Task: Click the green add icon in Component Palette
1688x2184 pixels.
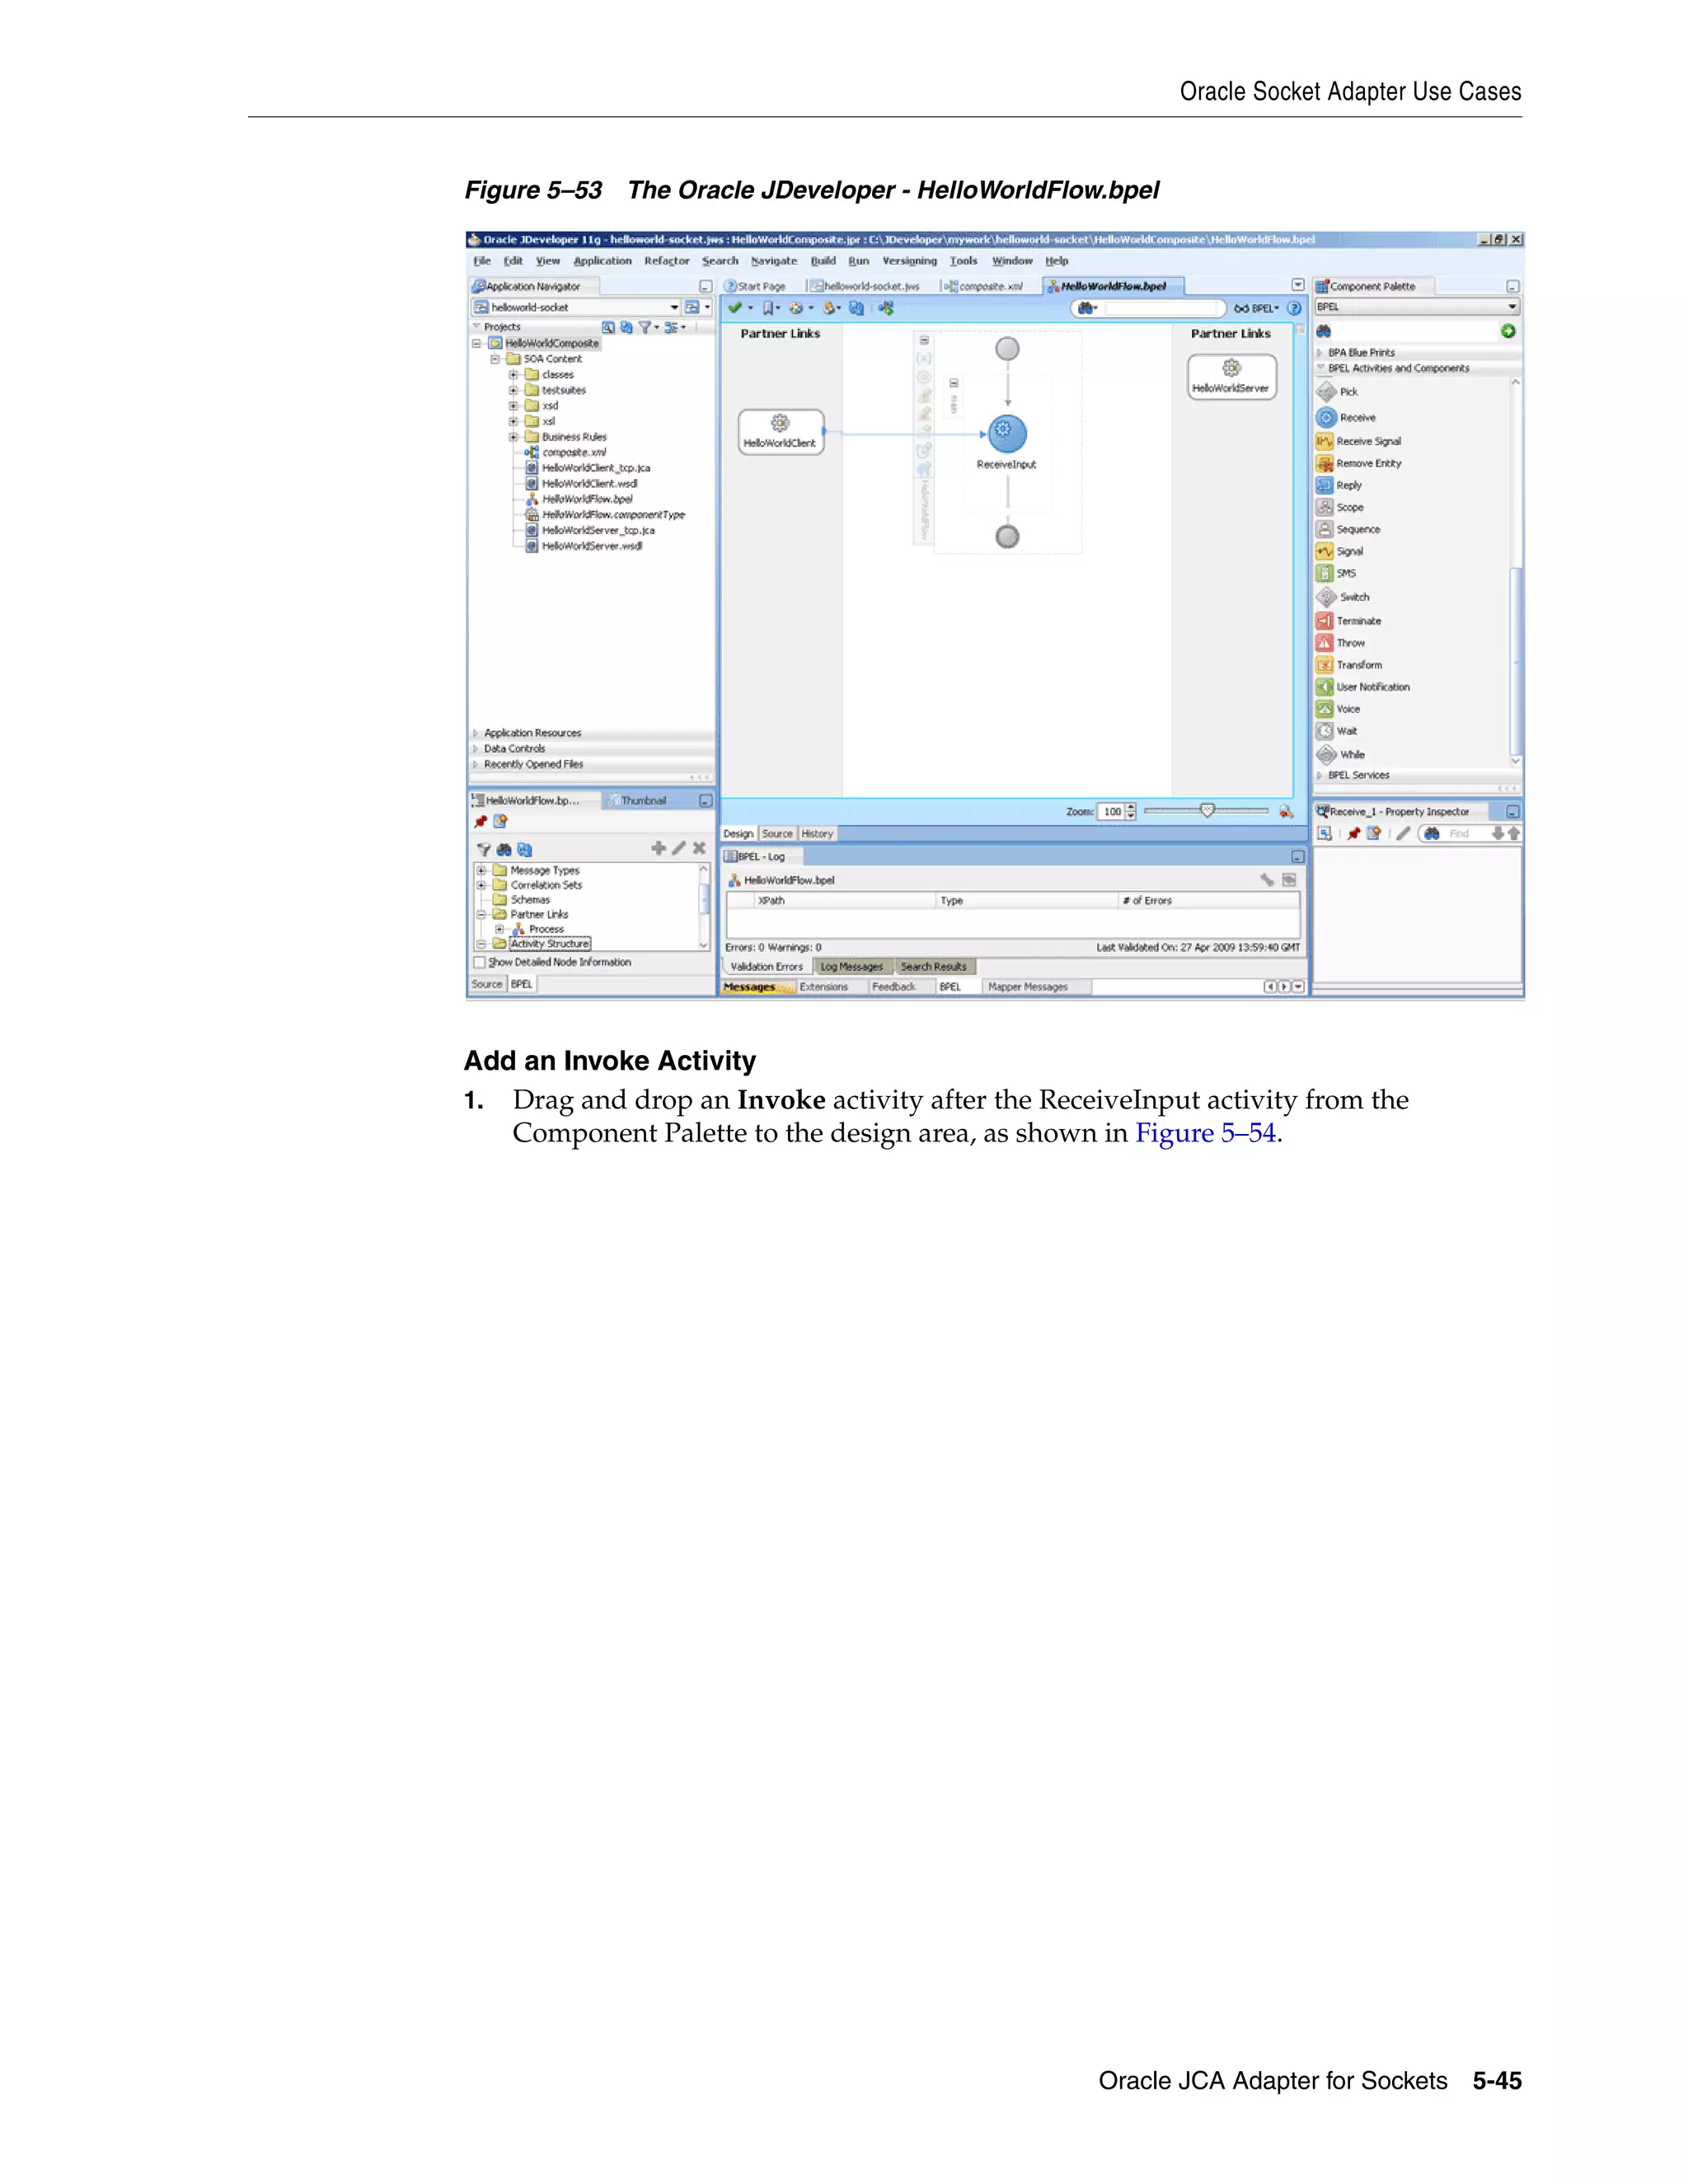Action: pos(1508,331)
